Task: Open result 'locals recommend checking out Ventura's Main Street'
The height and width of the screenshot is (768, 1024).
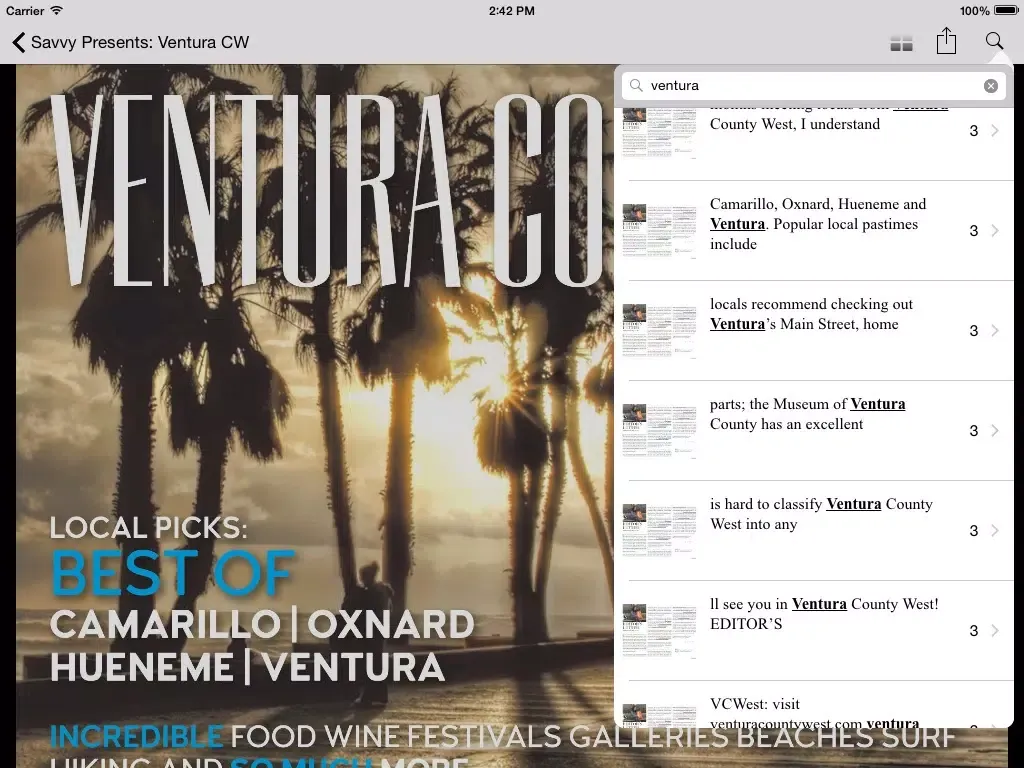Action: (814, 330)
